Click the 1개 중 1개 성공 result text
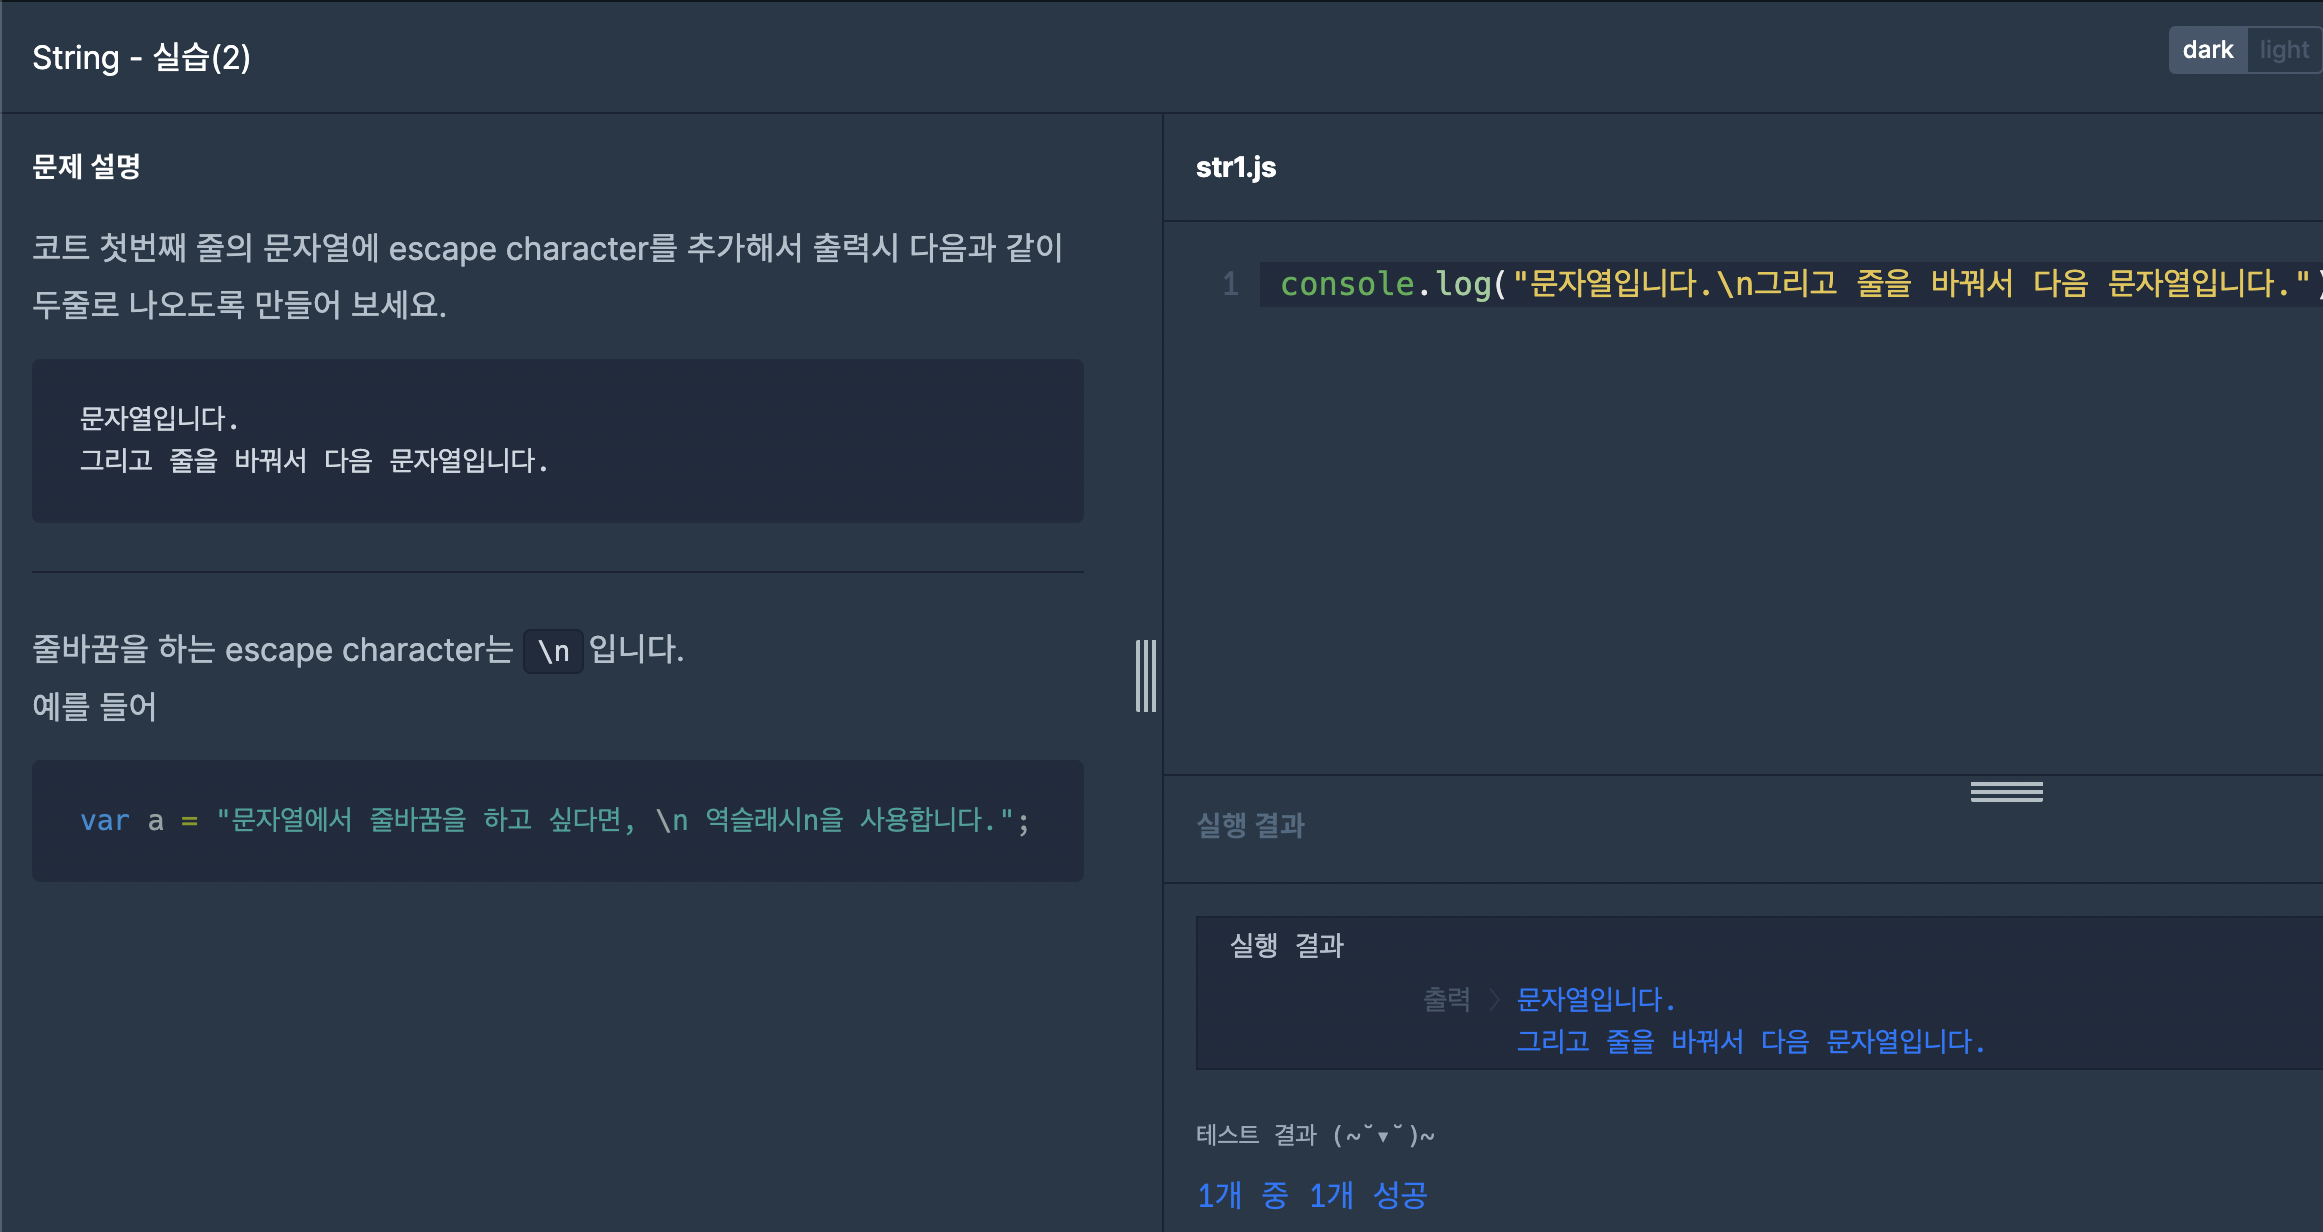 1312,1194
